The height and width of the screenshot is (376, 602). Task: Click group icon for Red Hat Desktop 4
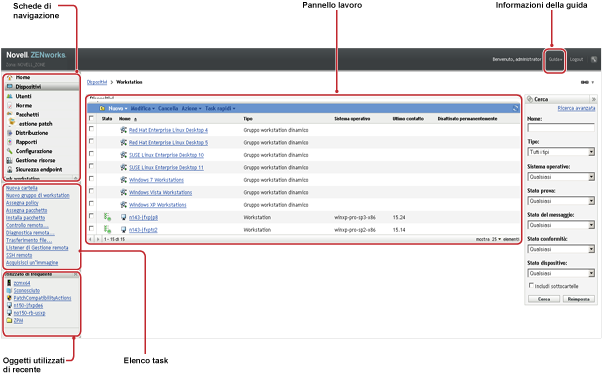click(123, 130)
